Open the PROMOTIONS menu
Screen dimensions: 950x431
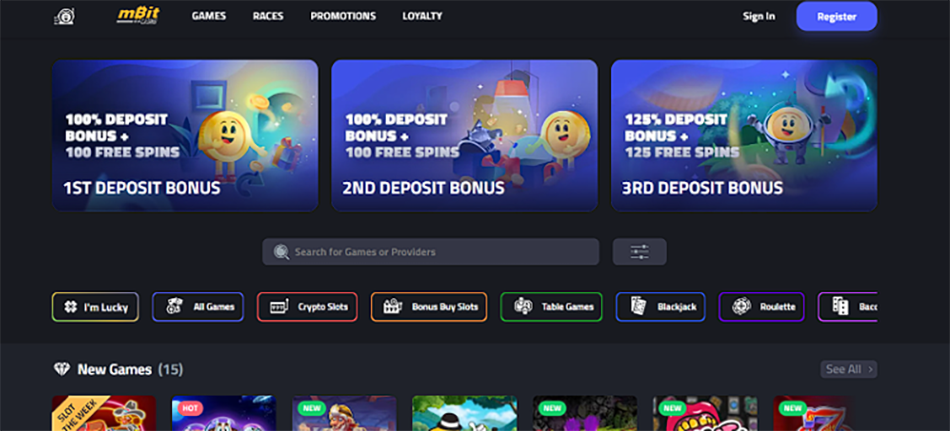[x=343, y=16]
